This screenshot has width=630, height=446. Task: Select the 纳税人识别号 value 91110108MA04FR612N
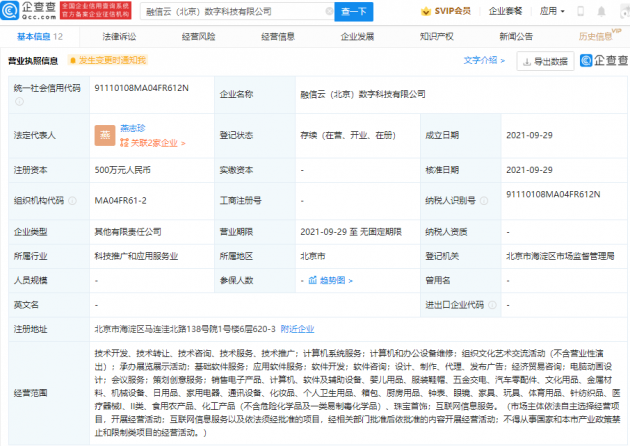tap(553, 194)
